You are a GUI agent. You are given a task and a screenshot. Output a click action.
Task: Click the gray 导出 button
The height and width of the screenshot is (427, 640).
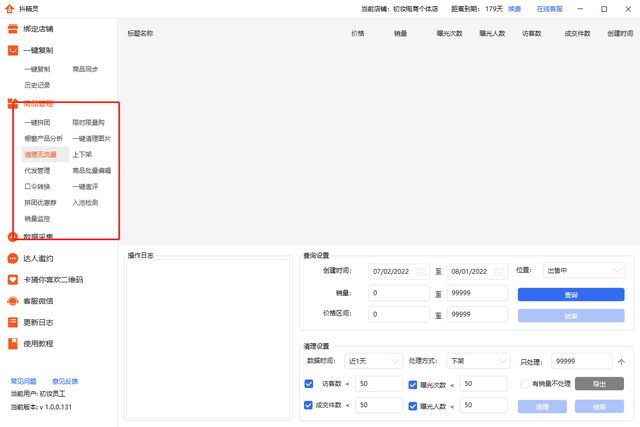599,384
